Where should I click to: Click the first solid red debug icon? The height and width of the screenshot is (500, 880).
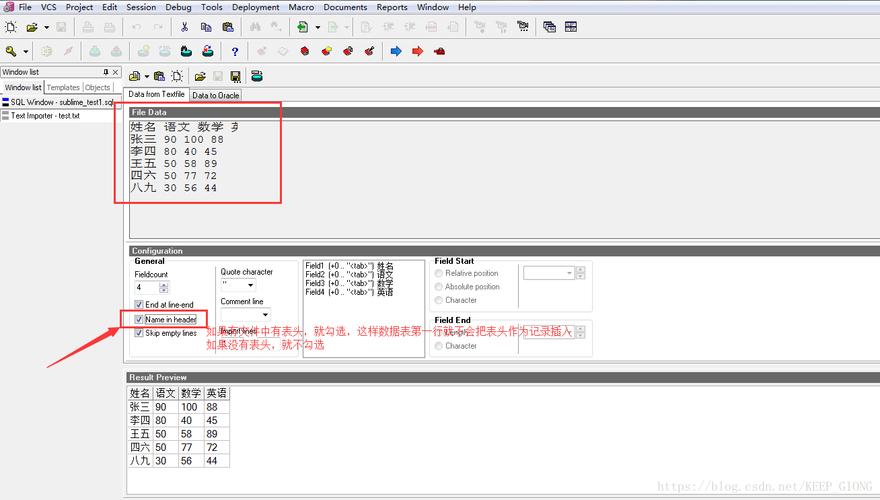(x=305, y=52)
